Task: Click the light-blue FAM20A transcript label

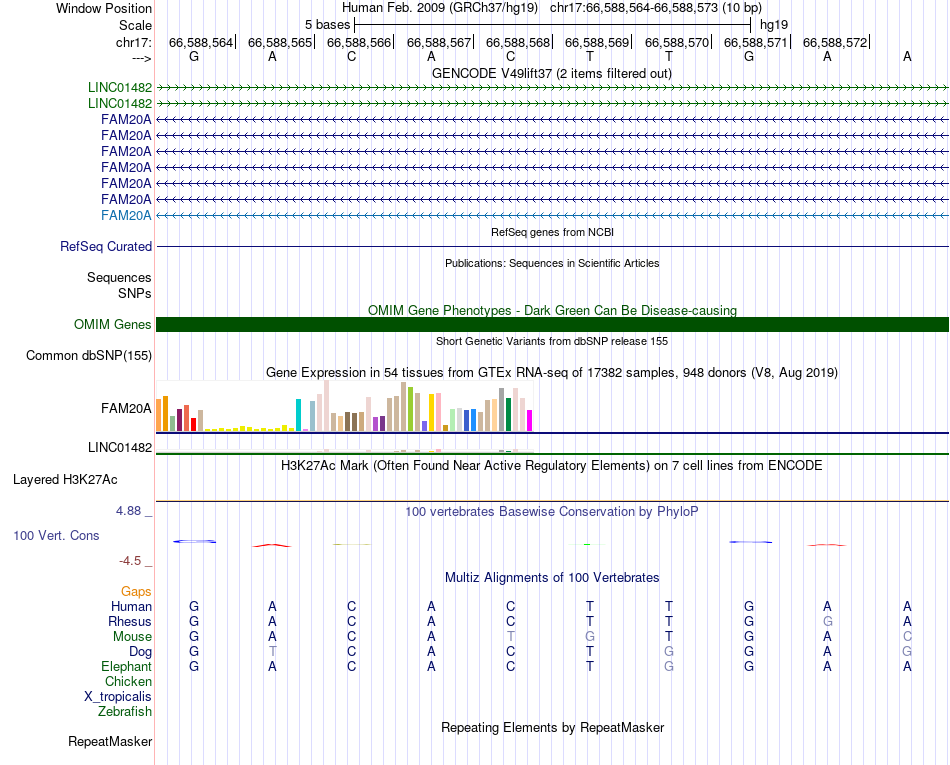Action: pos(126,216)
